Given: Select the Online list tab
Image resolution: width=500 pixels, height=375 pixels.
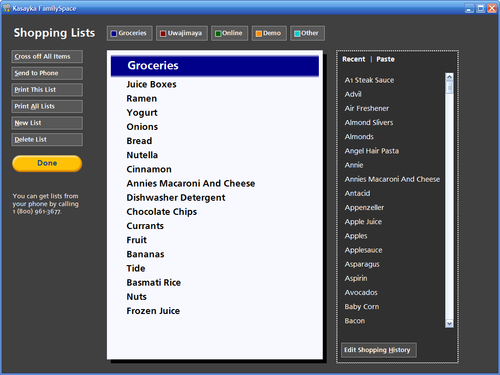Looking at the screenshot, I should coord(229,33).
